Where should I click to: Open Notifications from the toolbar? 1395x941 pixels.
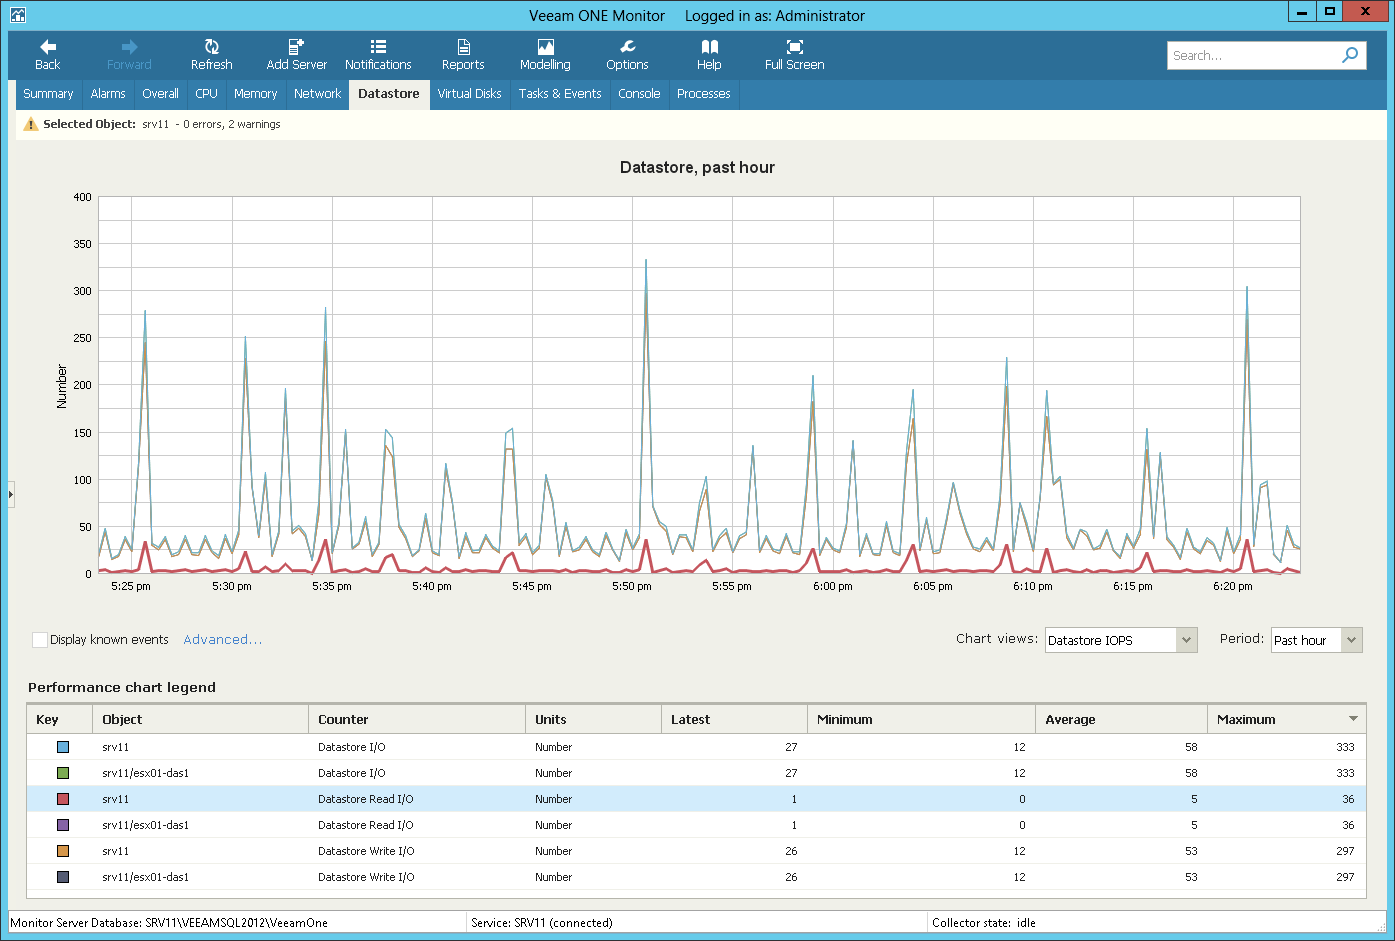(378, 55)
